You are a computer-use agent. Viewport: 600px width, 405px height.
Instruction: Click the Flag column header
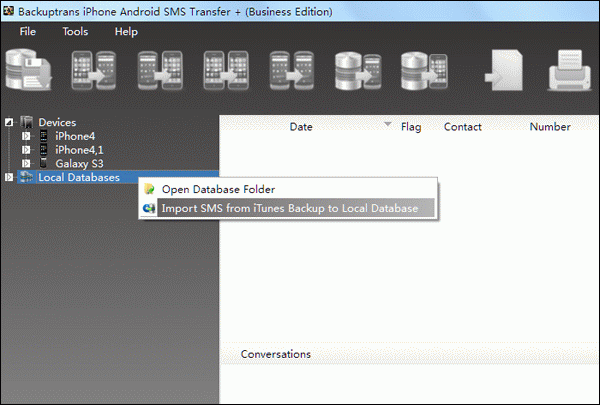click(411, 127)
